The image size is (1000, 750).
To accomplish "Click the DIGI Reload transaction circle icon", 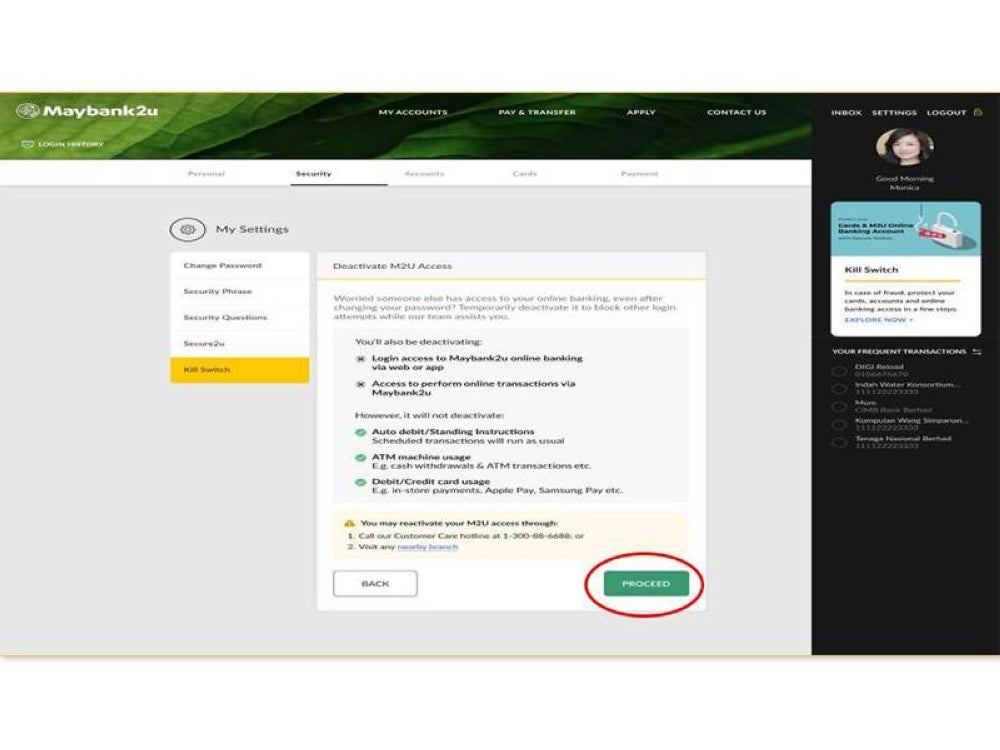I will click(840, 371).
